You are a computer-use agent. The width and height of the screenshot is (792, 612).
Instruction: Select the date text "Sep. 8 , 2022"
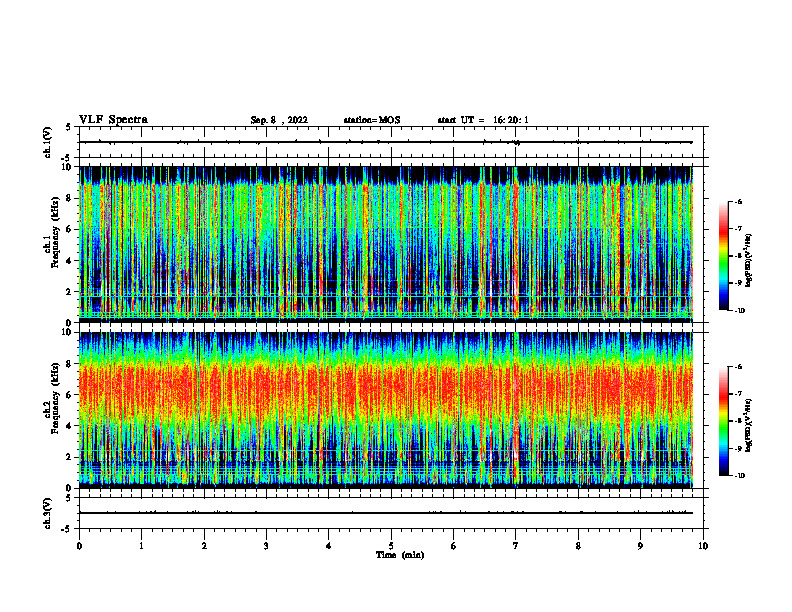coord(279,120)
